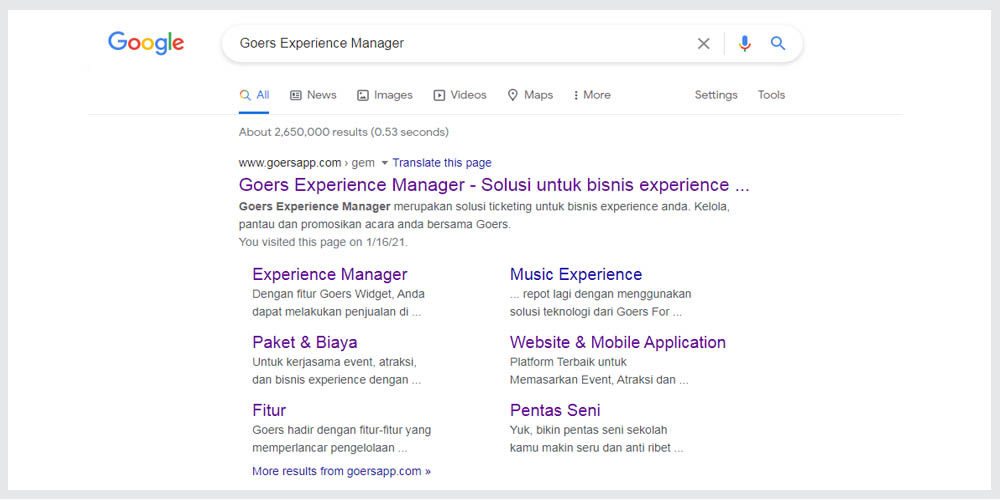
Task: Open the Fitur sitelink
Action: [269, 410]
